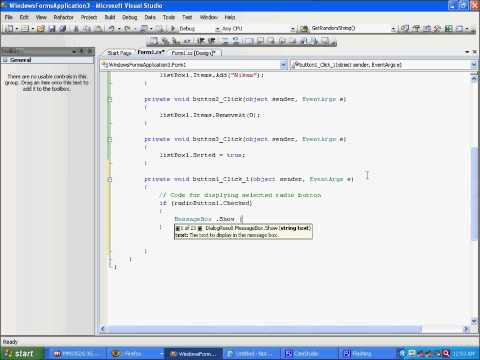Screen dimensions: 480x360
Task: Open Solution Explorer from the toolbar
Action: tap(405, 29)
